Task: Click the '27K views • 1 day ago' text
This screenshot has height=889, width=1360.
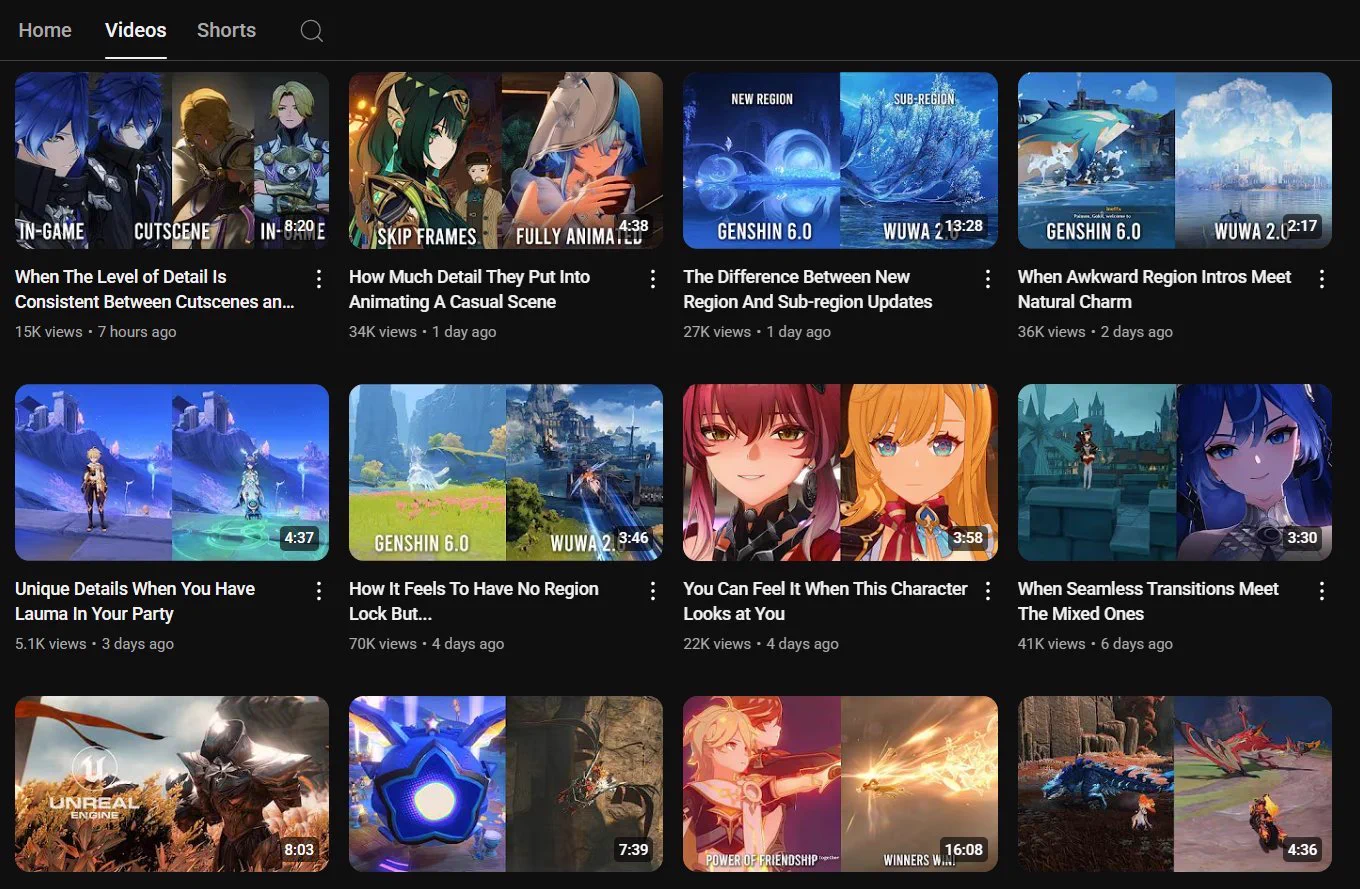Action: (x=757, y=332)
